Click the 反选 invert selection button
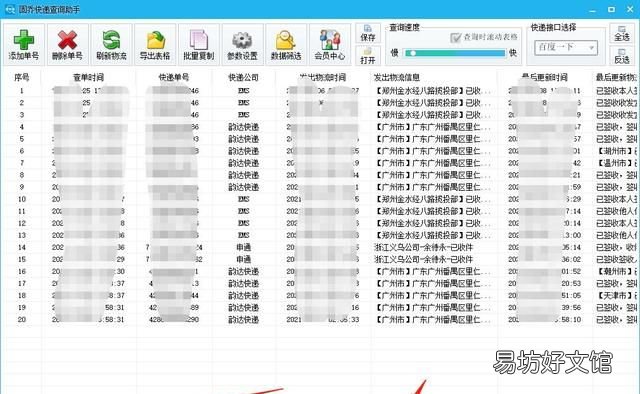640x394 pixels. coord(622,56)
